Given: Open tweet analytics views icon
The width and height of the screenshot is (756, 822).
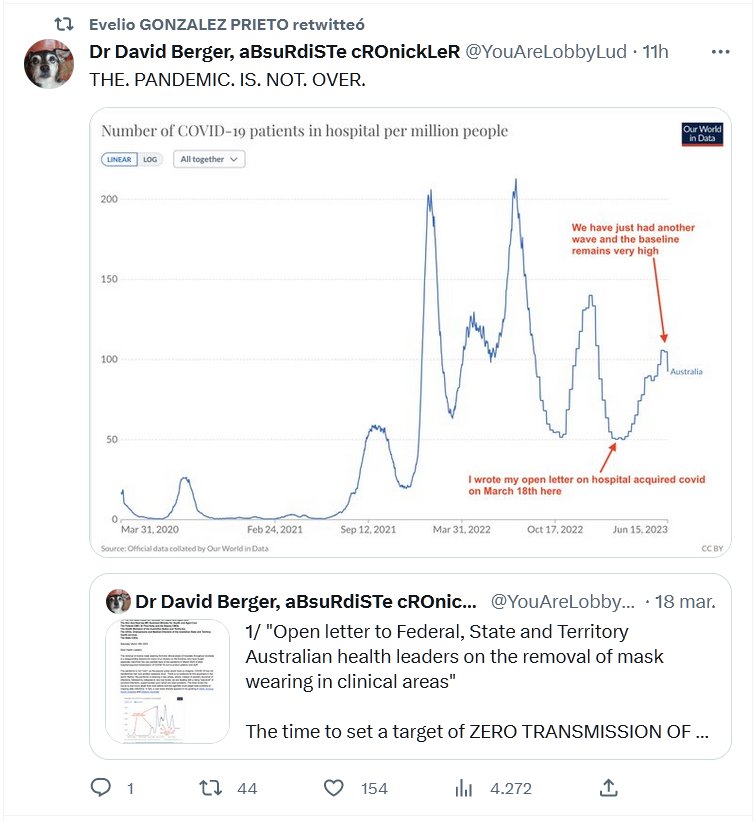Looking at the screenshot, I should point(464,788).
